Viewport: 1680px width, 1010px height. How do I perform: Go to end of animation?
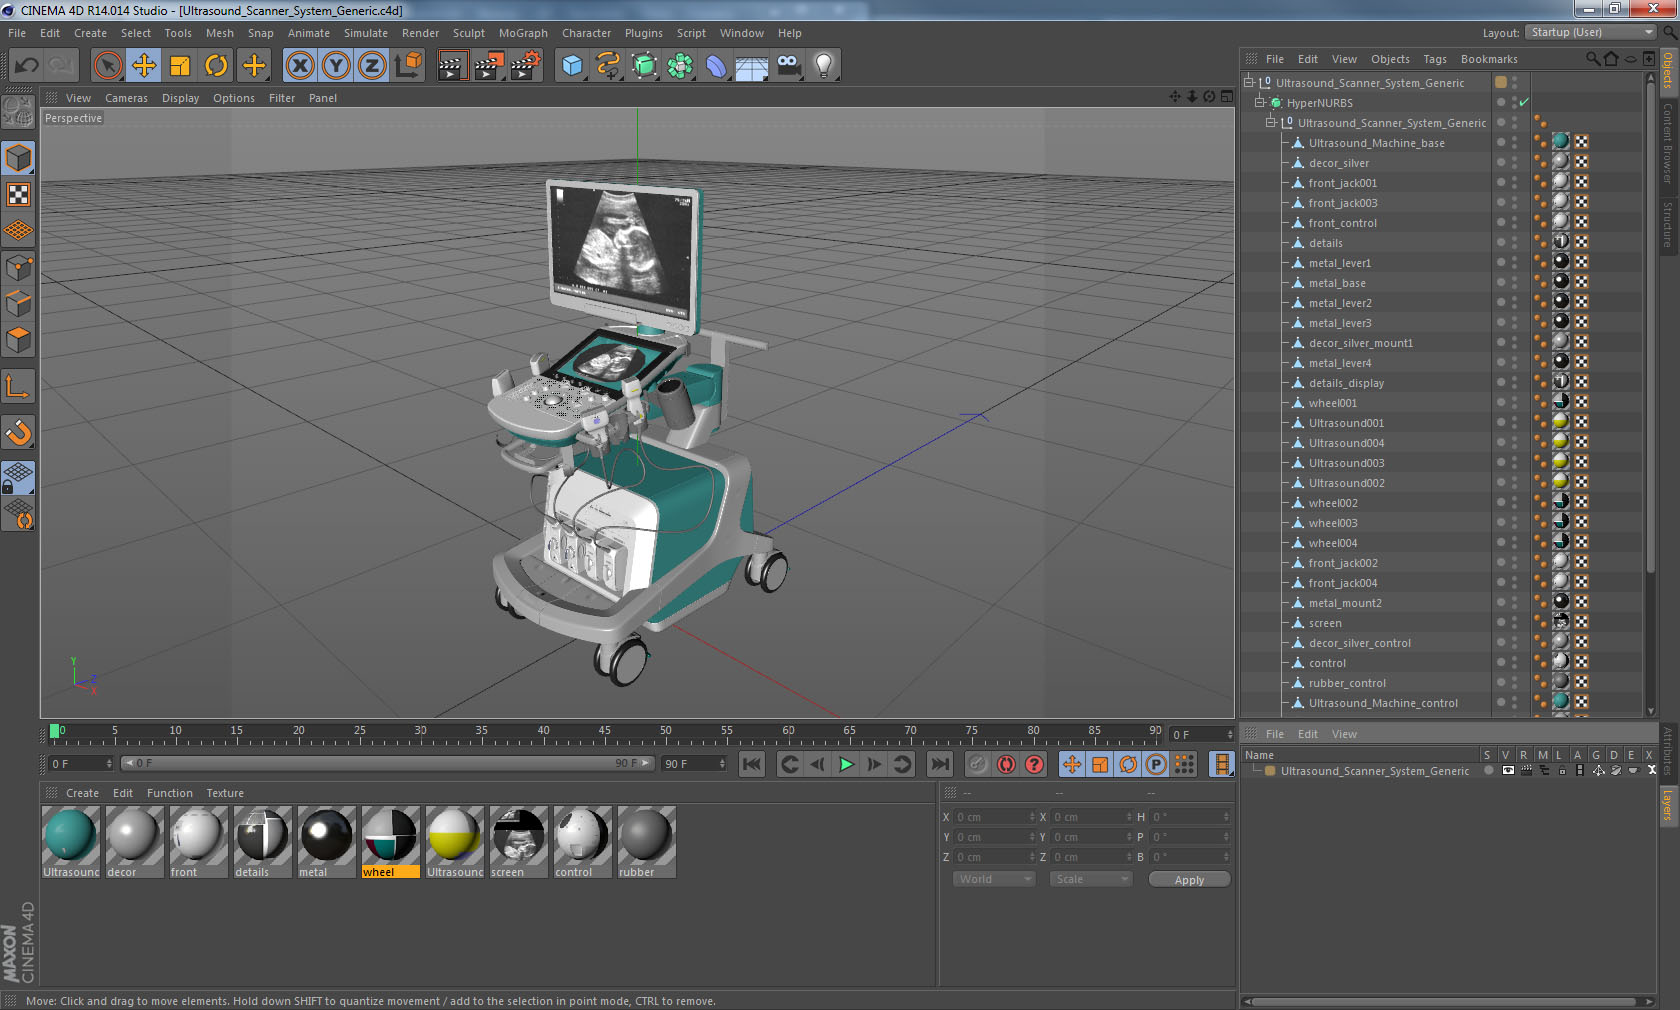pos(940,764)
